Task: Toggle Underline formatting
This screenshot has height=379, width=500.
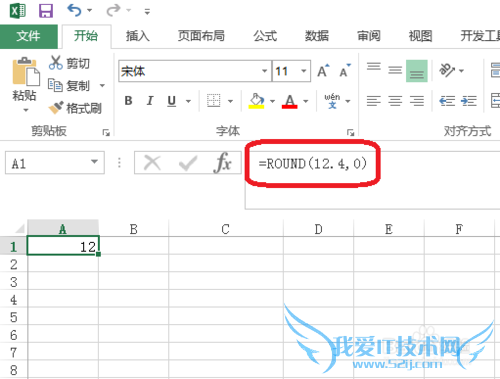Action: point(171,101)
